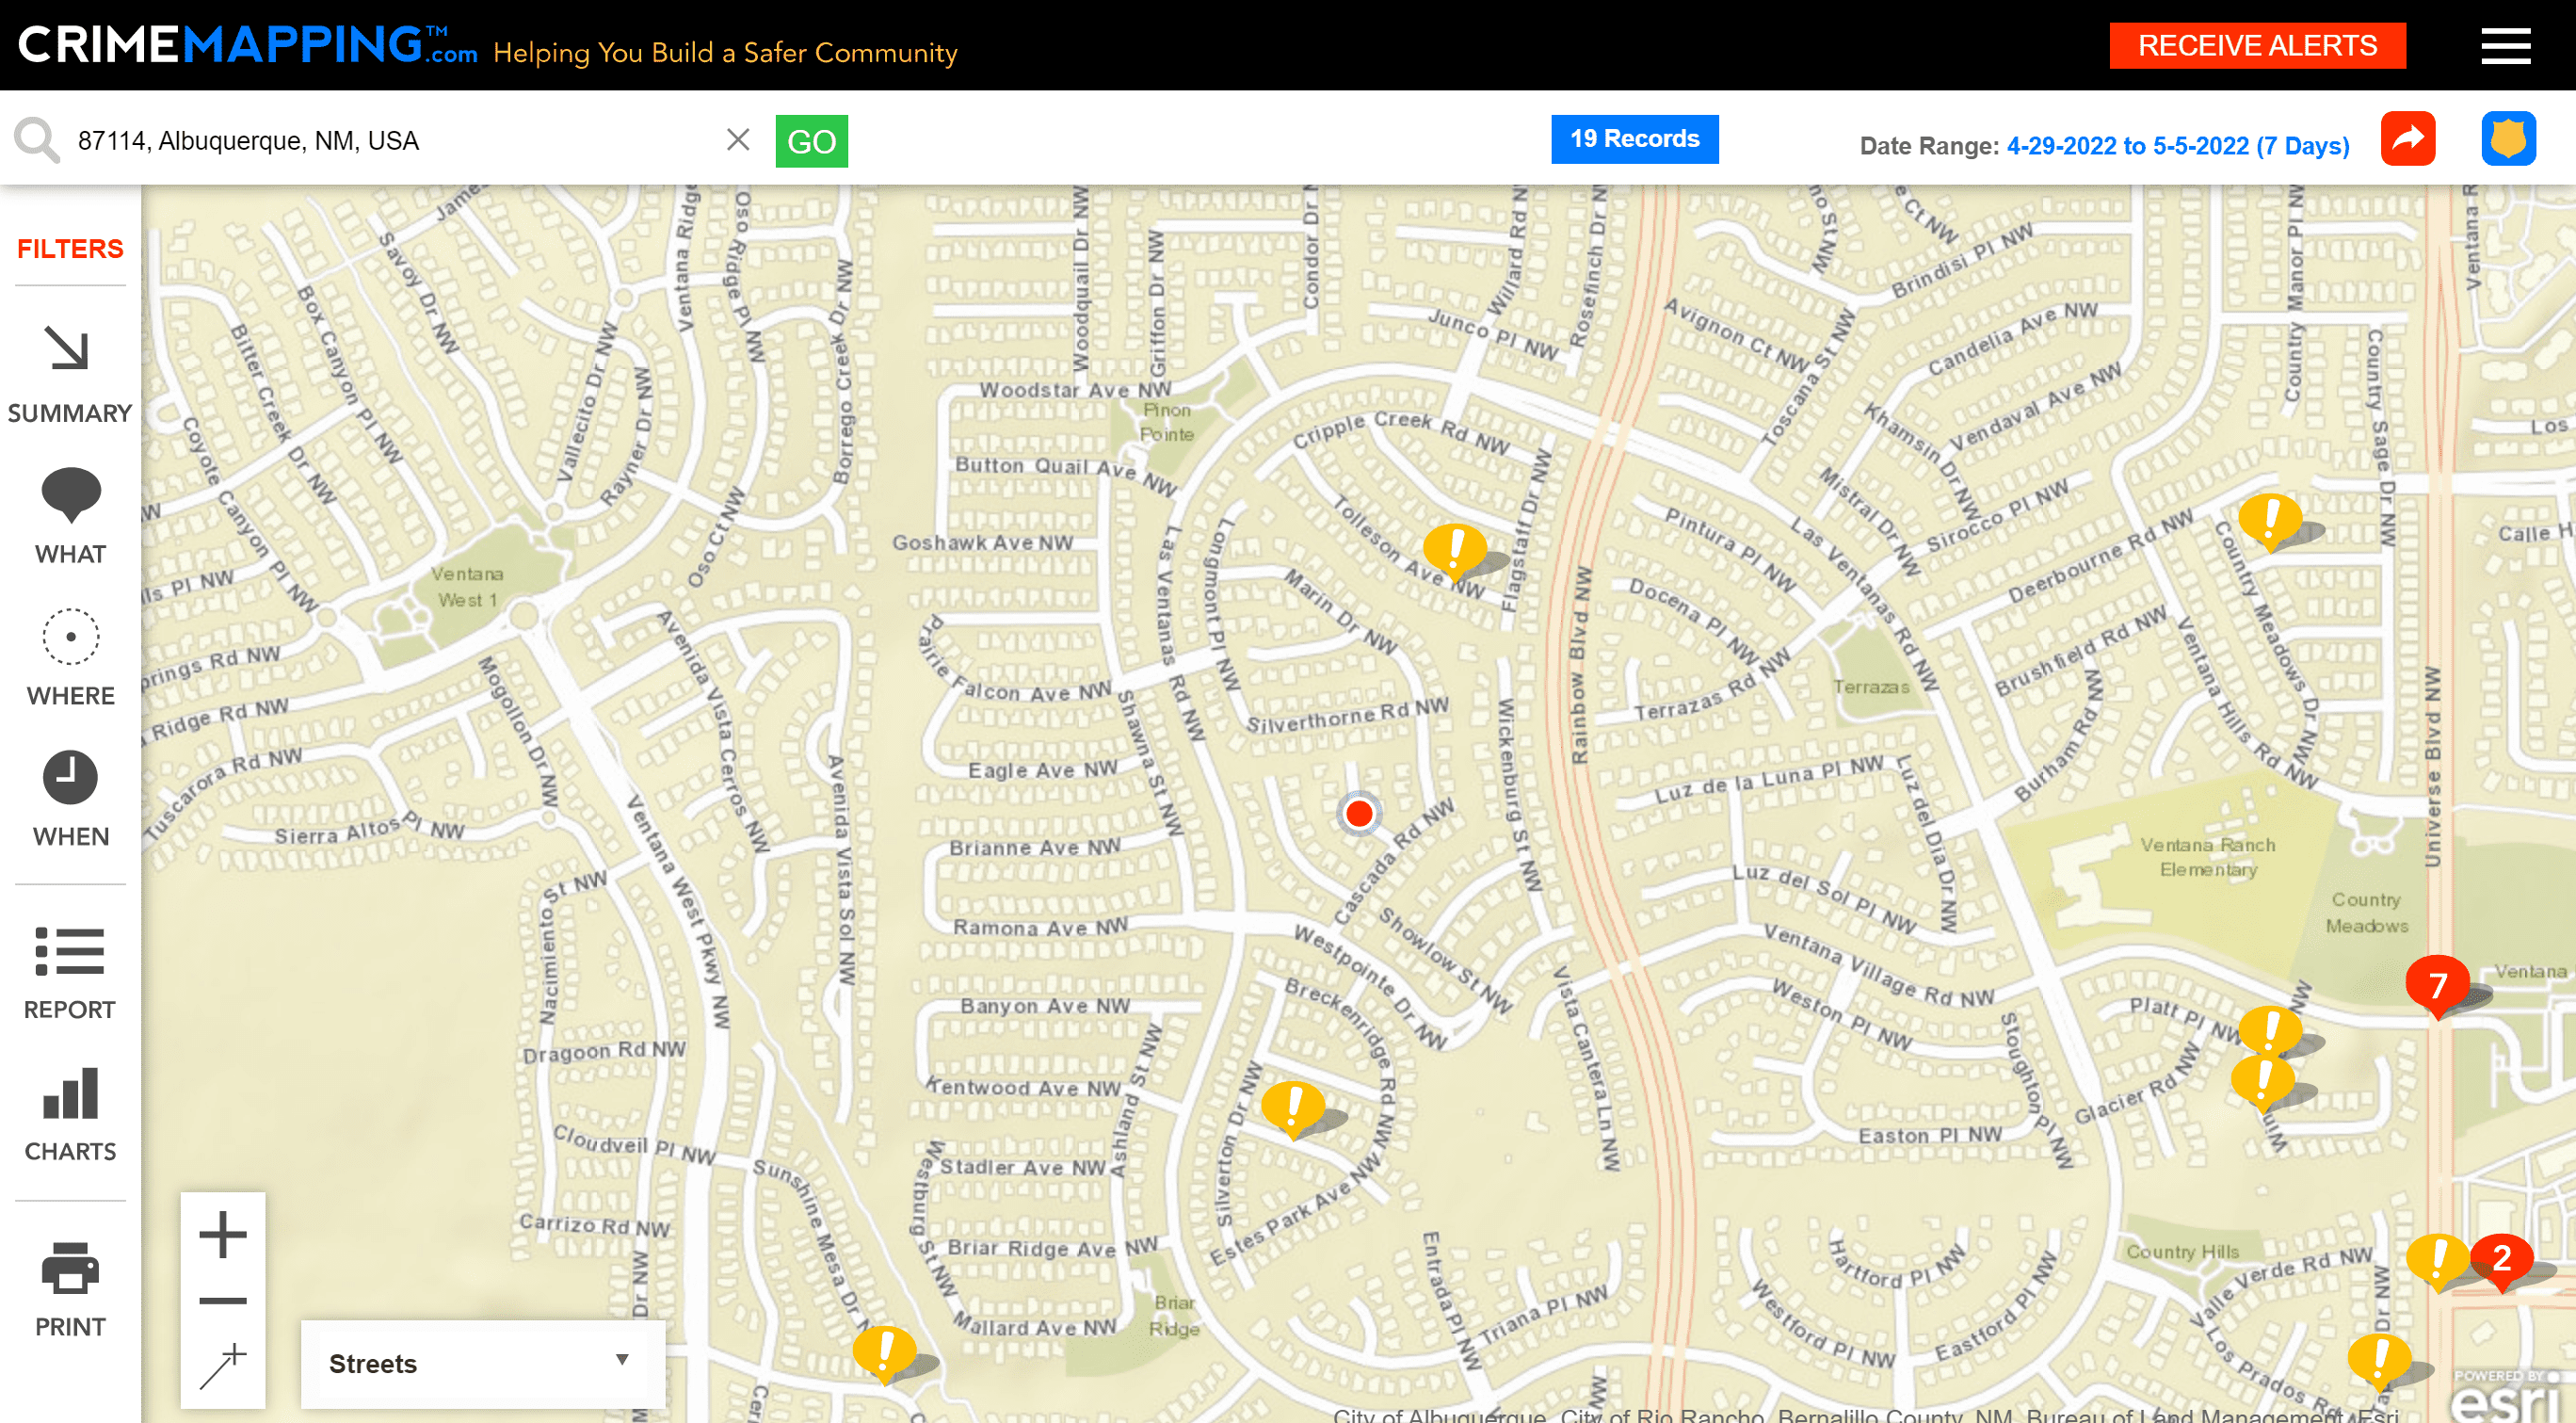The width and height of the screenshot is (2576, 1423).
Task: Click the red cluster marker labeled 7
Action: tap(2437, 986)
